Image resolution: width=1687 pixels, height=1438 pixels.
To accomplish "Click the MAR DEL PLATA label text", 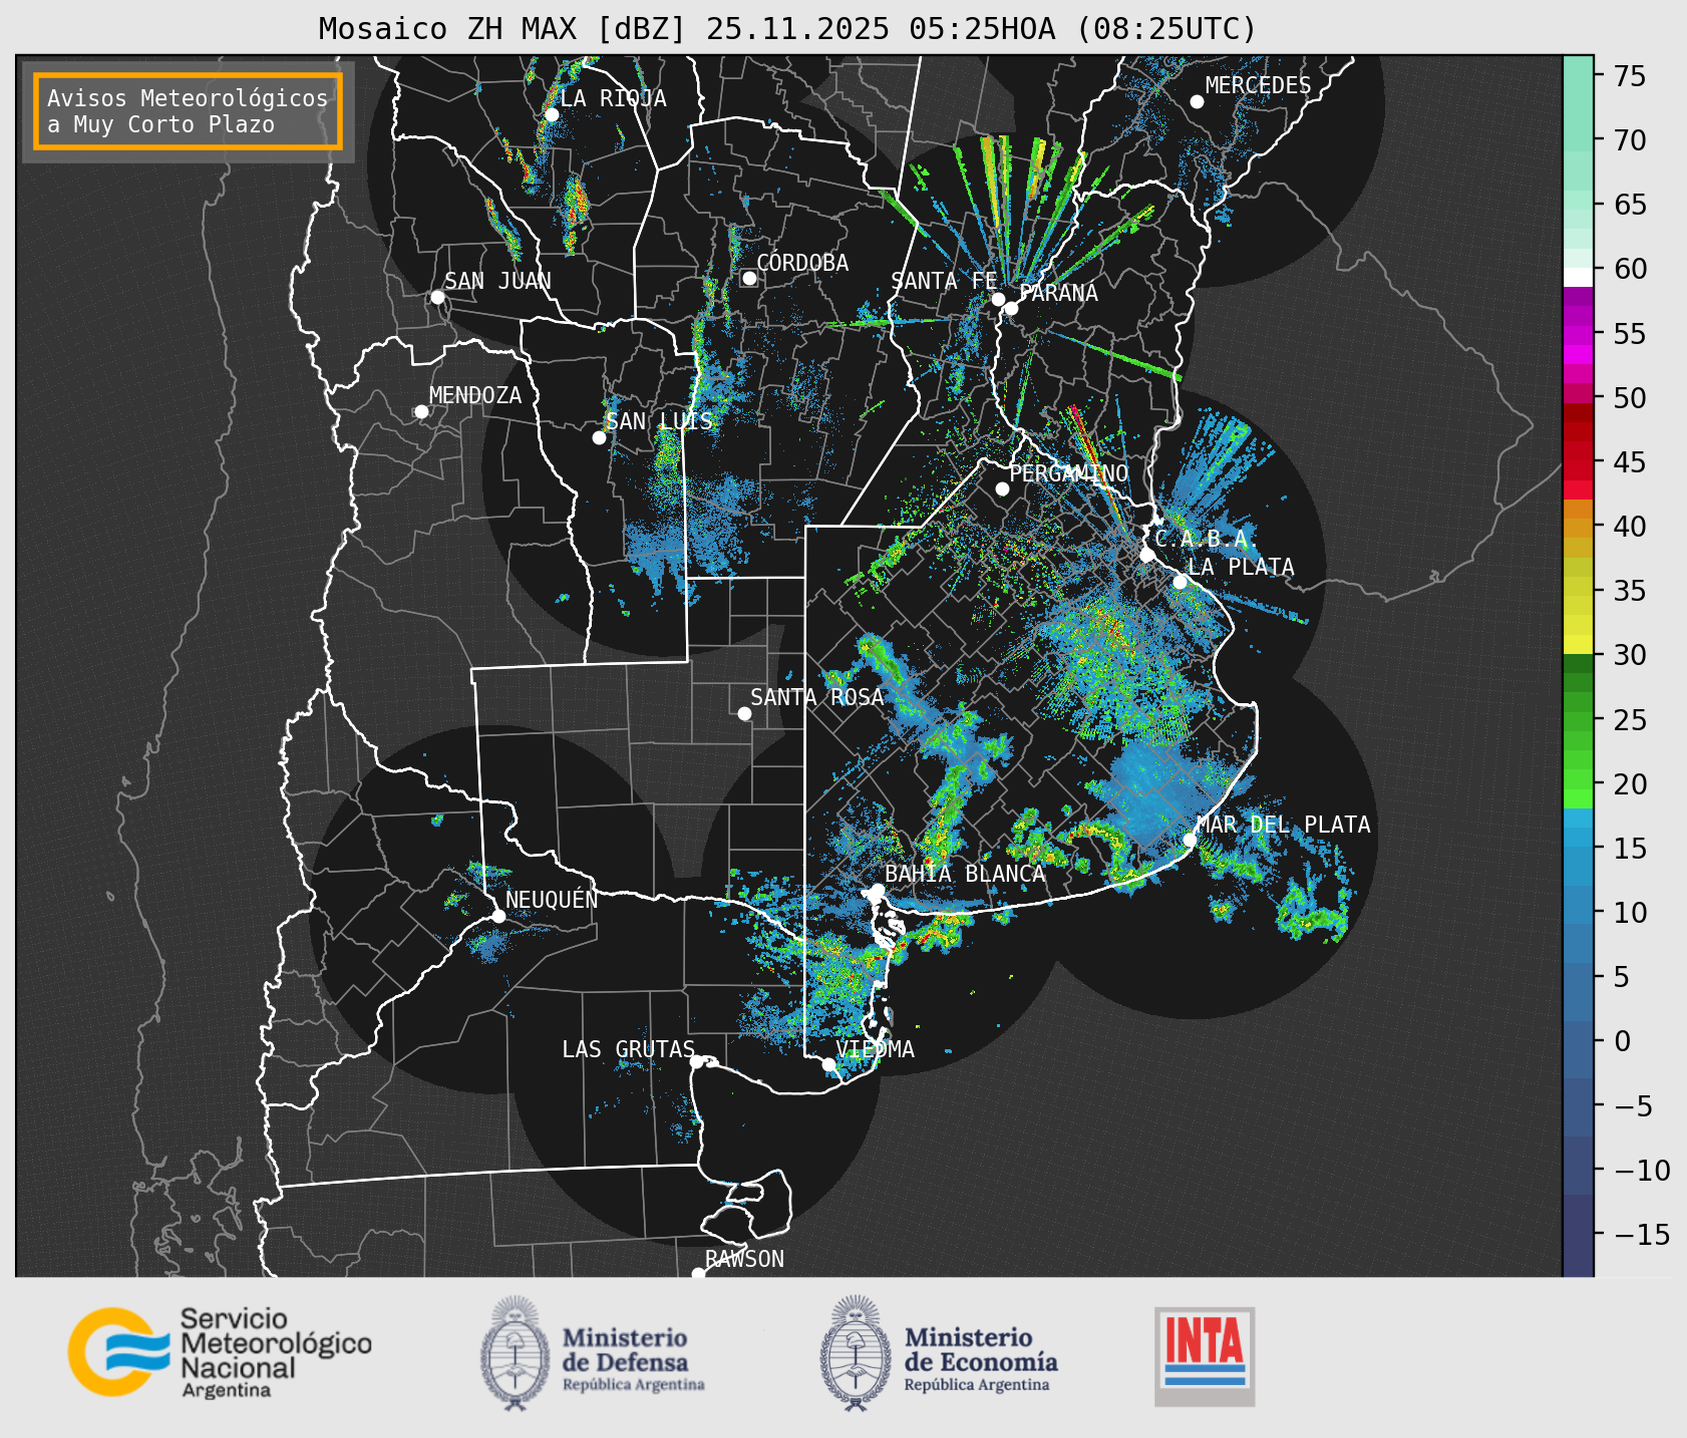I will point(1283,825).
